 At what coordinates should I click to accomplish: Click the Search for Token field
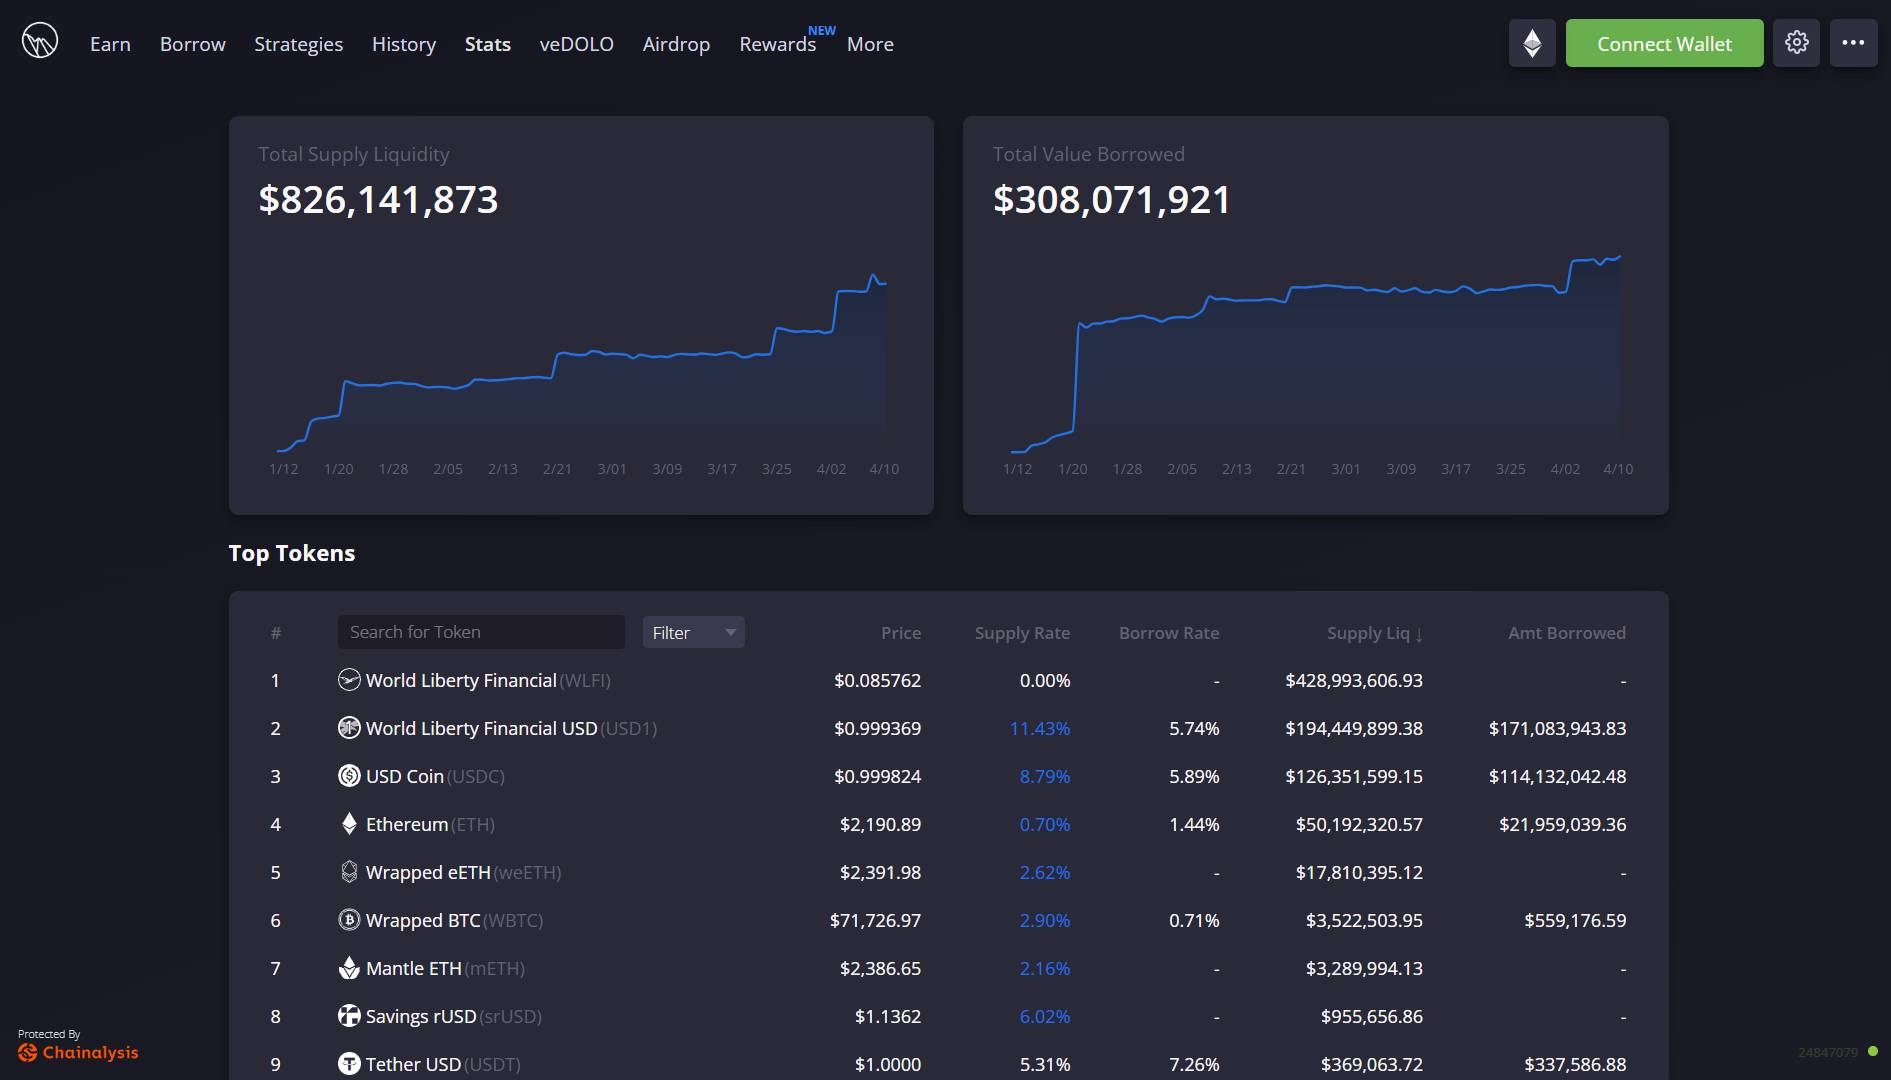[x=480, y=631]
